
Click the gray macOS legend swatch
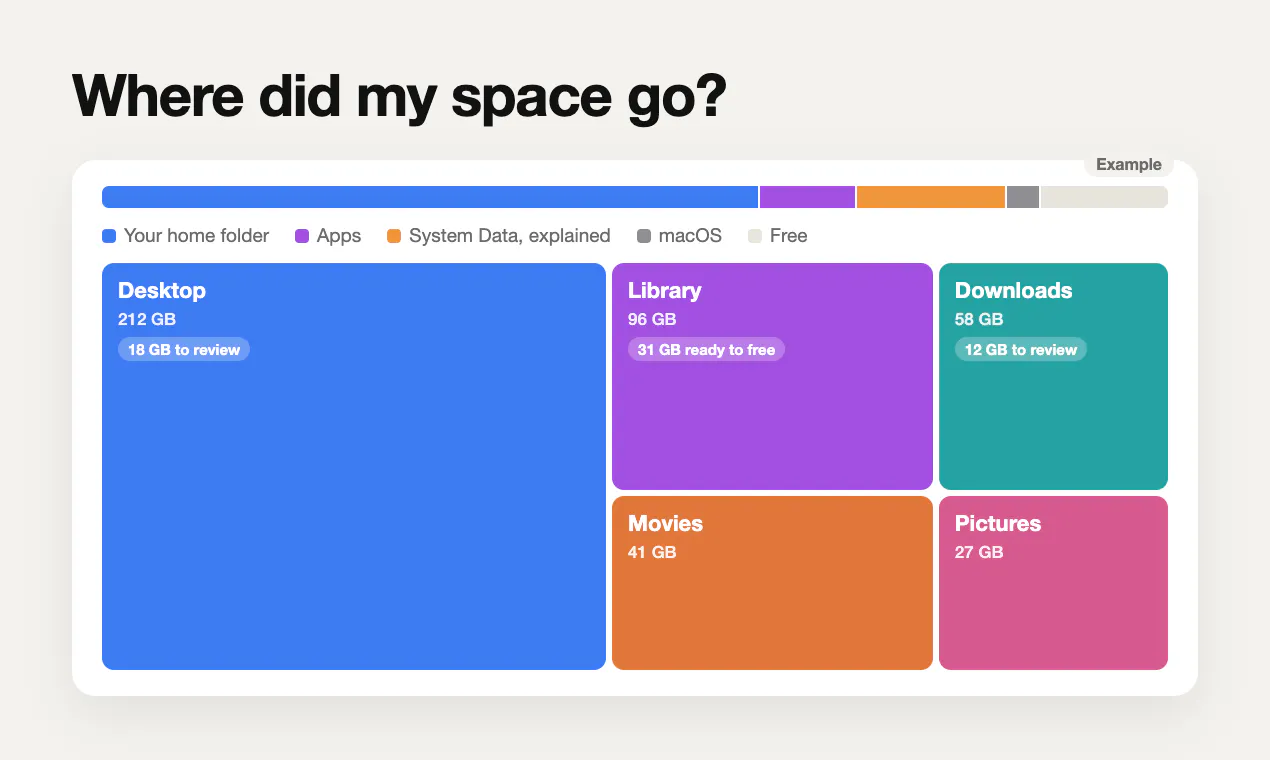point(644,236)
